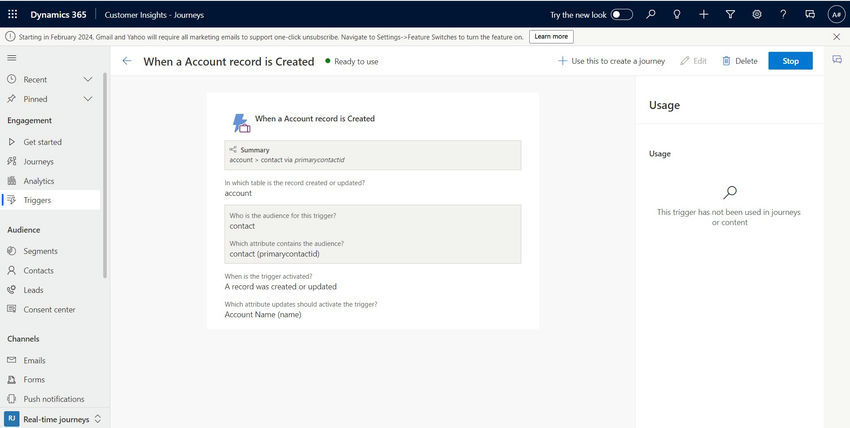Open the settings gear icon
The width and height of the screenshot is (850, 428).
point(757,14)
